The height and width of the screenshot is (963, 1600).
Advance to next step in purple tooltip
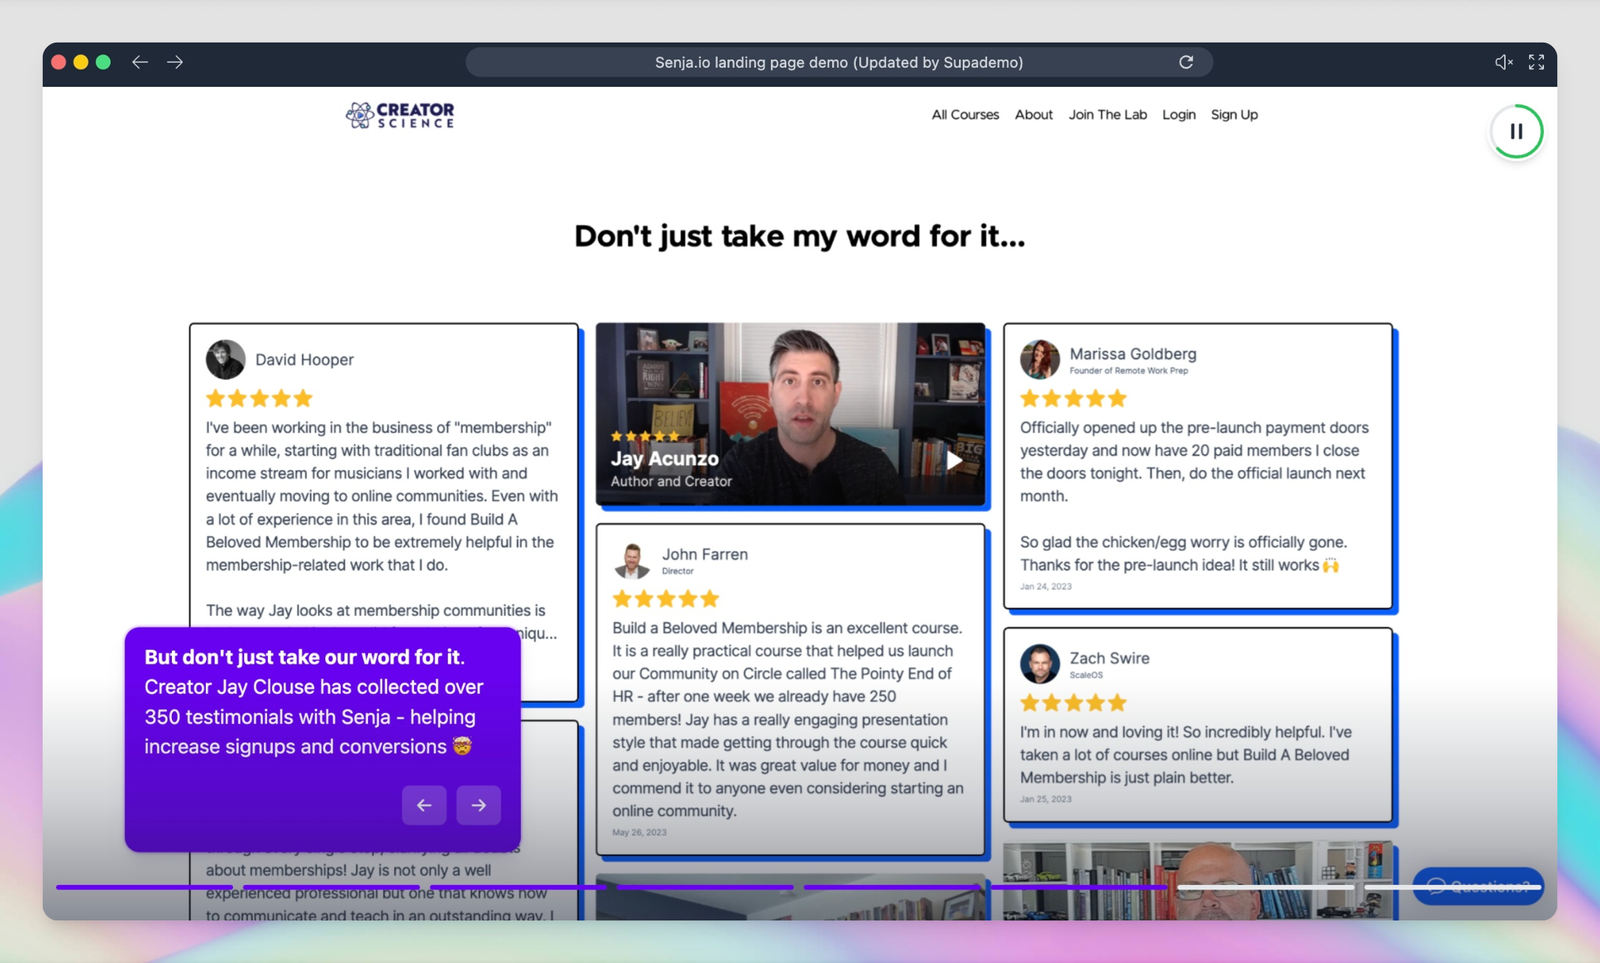(479, 805)
